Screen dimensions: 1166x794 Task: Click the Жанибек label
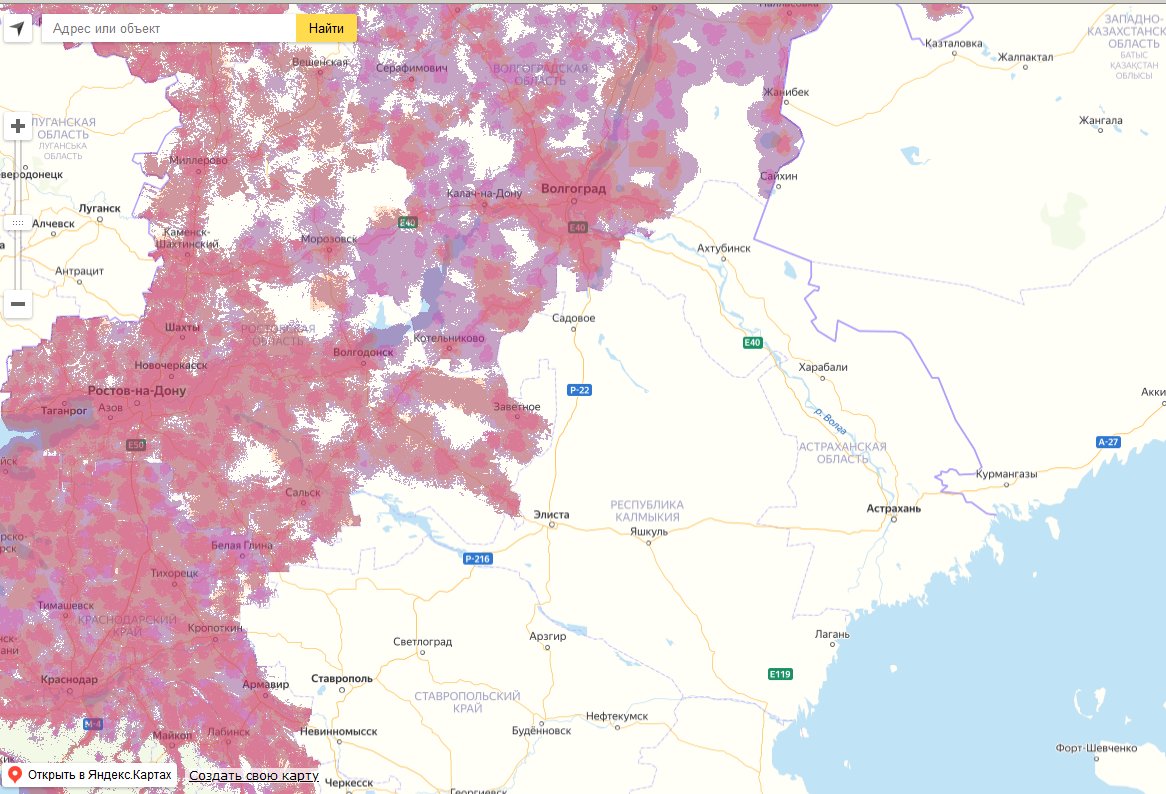(x=786, y=92)
